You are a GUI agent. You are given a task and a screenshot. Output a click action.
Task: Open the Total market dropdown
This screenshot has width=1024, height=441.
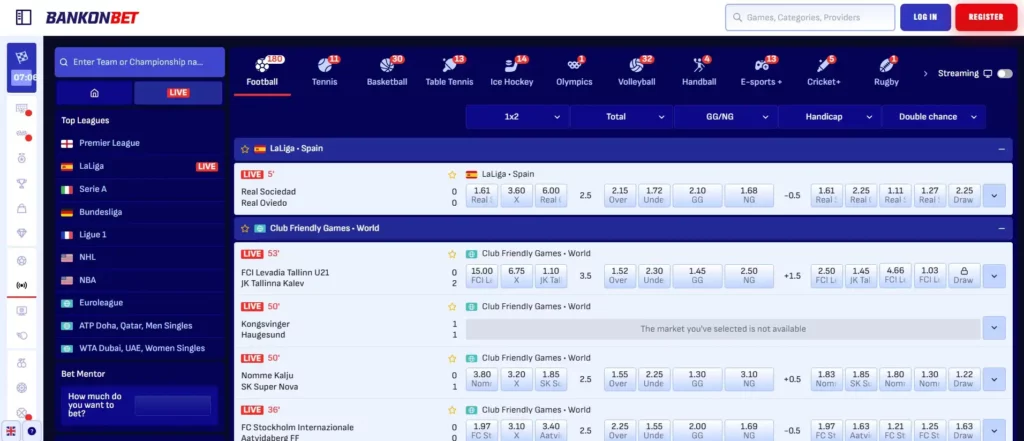(x=621, y=117)
